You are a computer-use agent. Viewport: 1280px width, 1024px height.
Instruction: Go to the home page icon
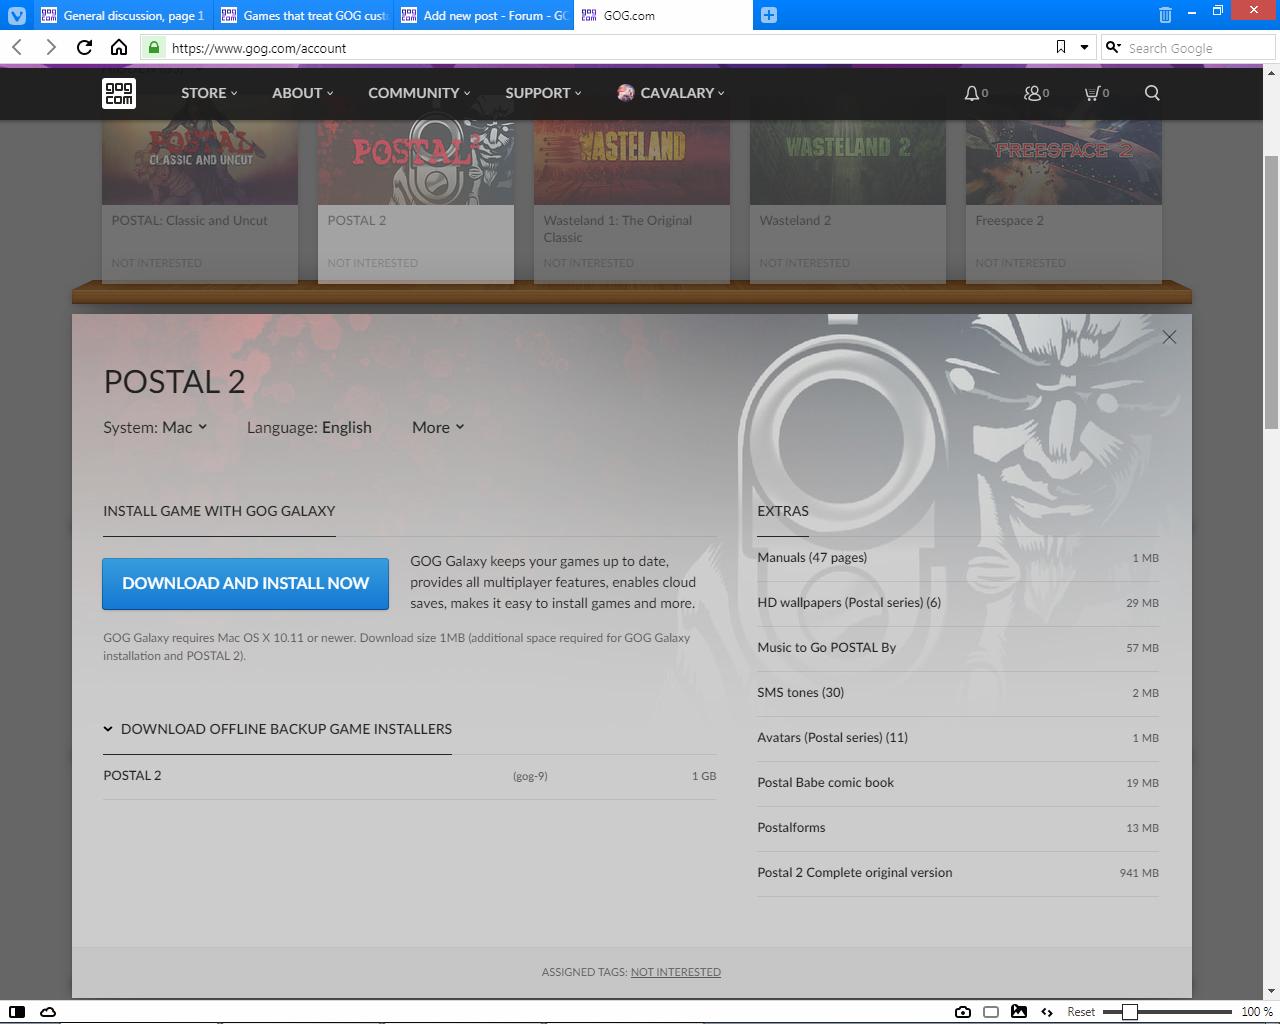coord(118,47)
